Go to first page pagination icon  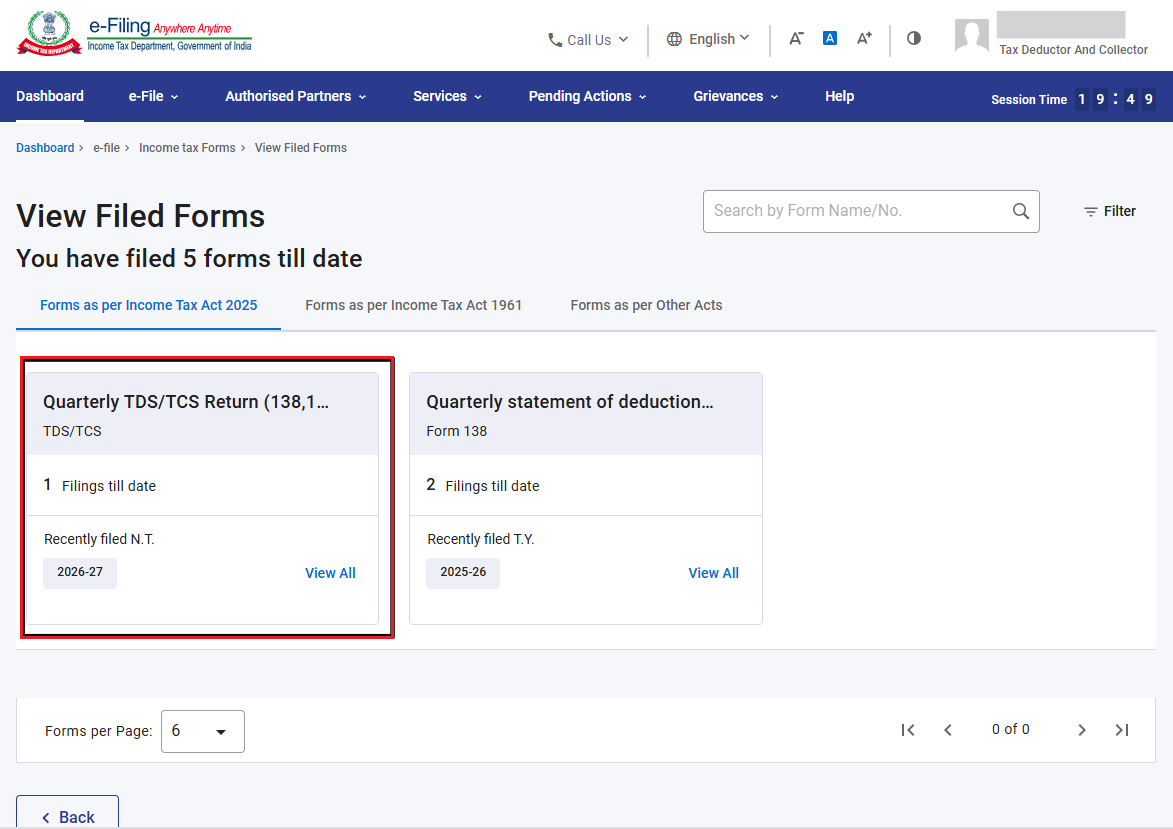pyautogui.click(x=907, y=730)
